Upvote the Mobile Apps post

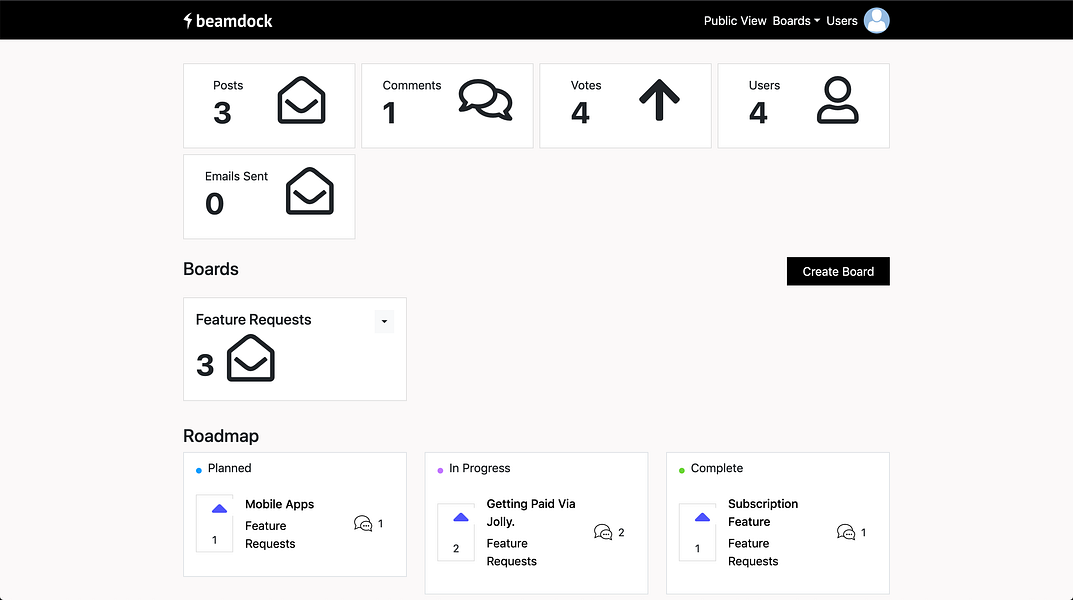point(219,508)
